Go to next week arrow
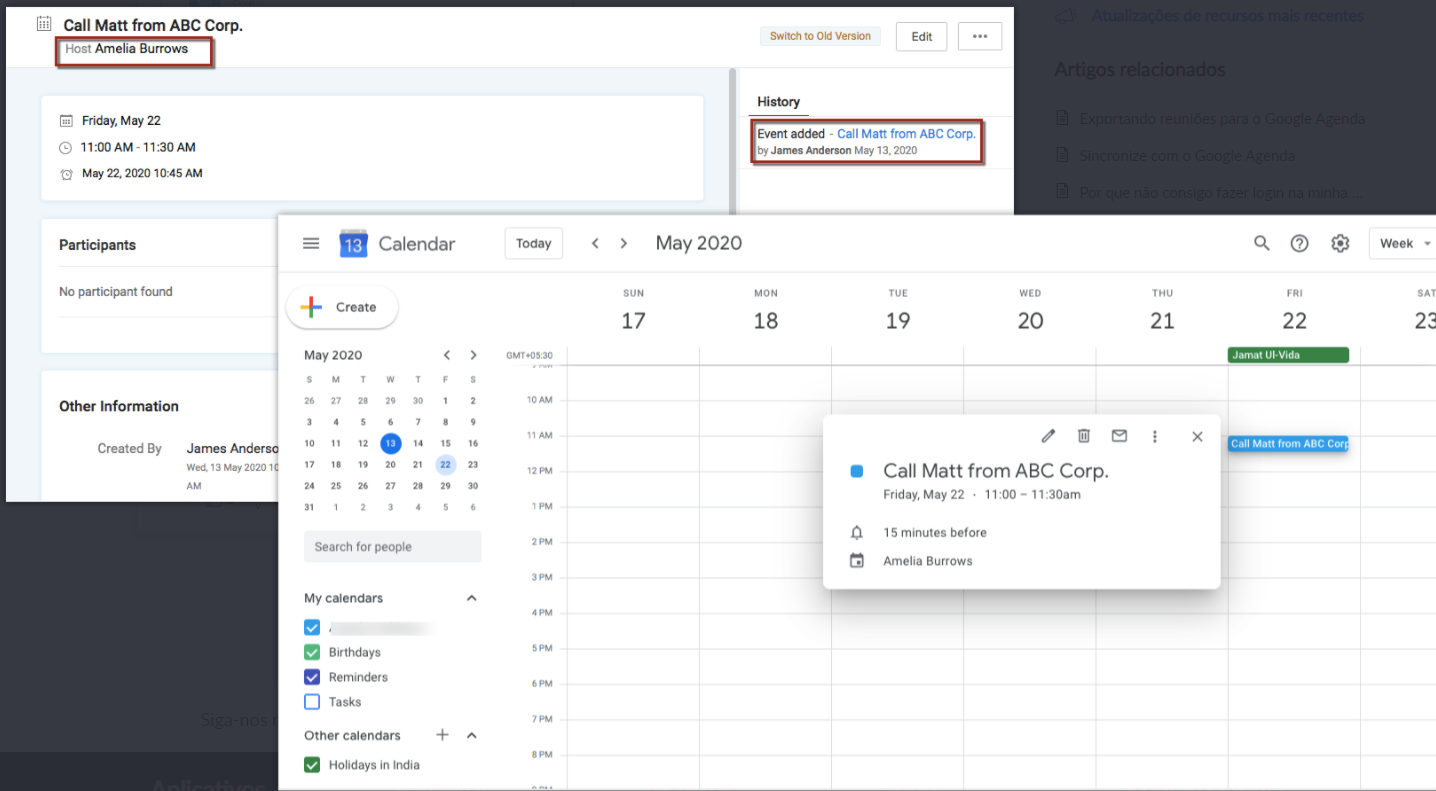1436x791 pixels. (x=624, y=243)
